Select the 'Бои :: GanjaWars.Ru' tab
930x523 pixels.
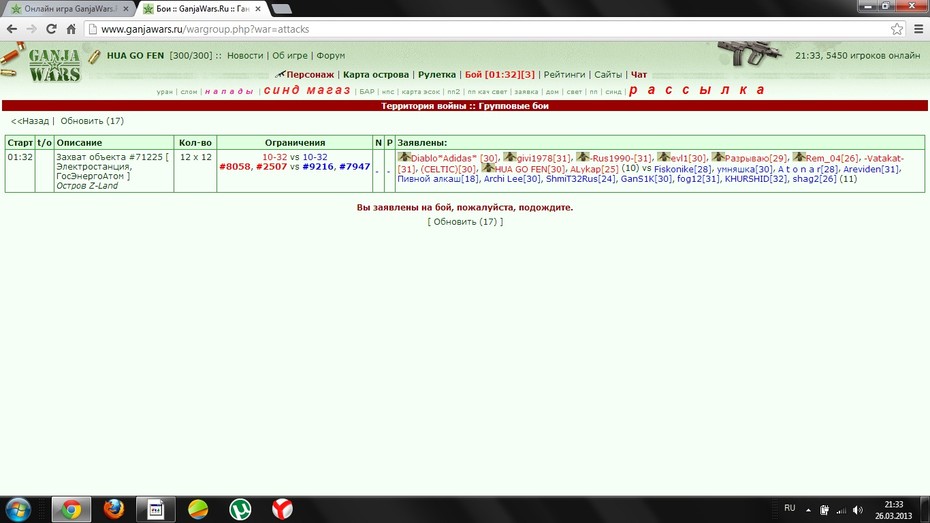click(202, 9)
